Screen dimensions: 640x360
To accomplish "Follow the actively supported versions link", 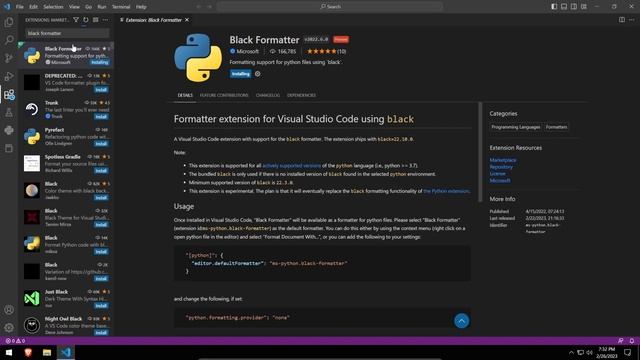I will [x=291, y=166].
